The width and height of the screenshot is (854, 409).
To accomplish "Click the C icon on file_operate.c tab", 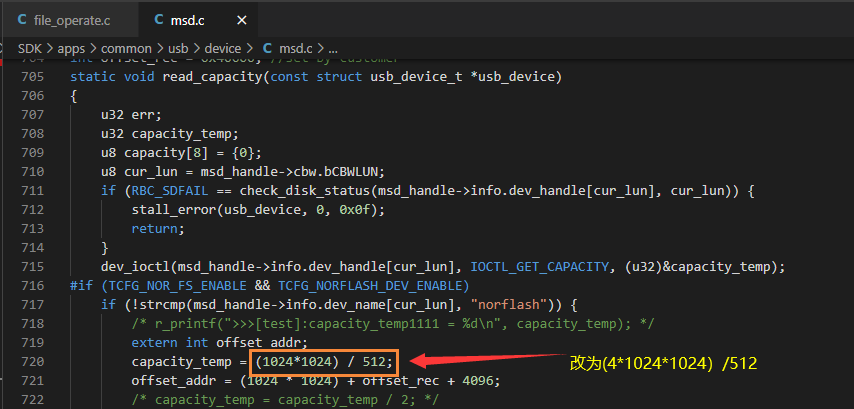I will coord(22,20).
